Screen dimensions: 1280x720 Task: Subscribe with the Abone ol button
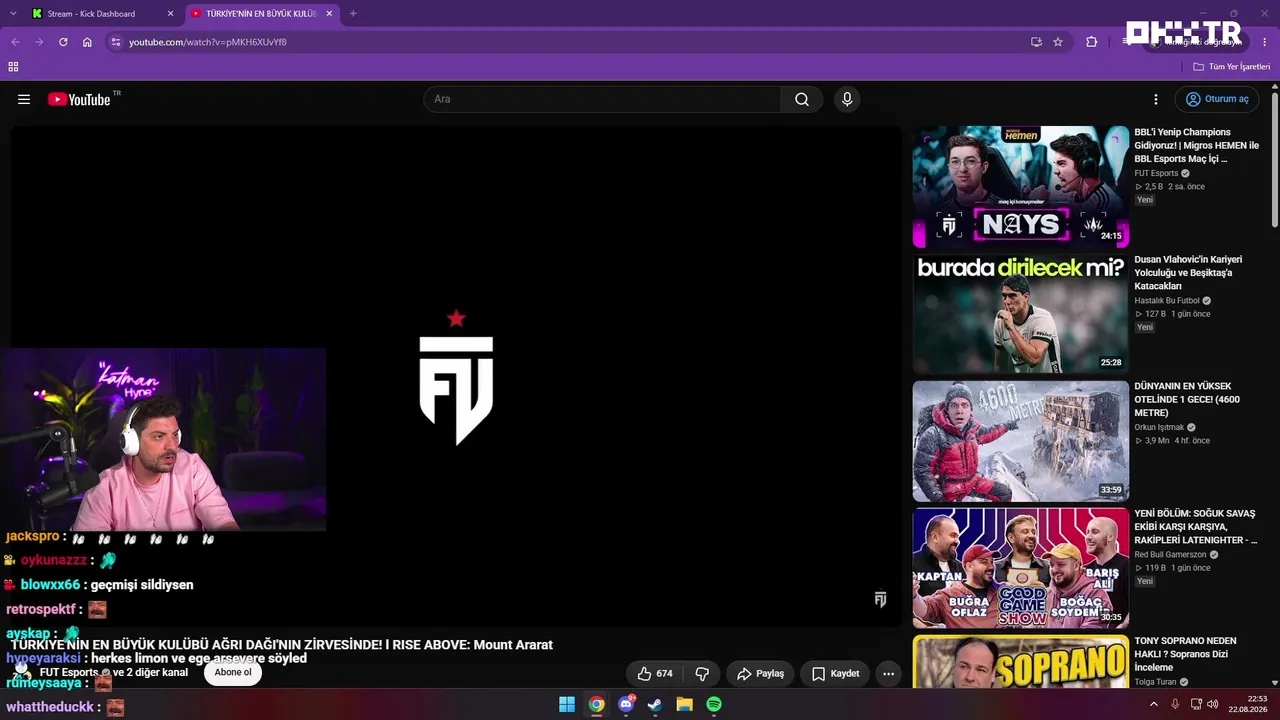(x=233, y=672)
